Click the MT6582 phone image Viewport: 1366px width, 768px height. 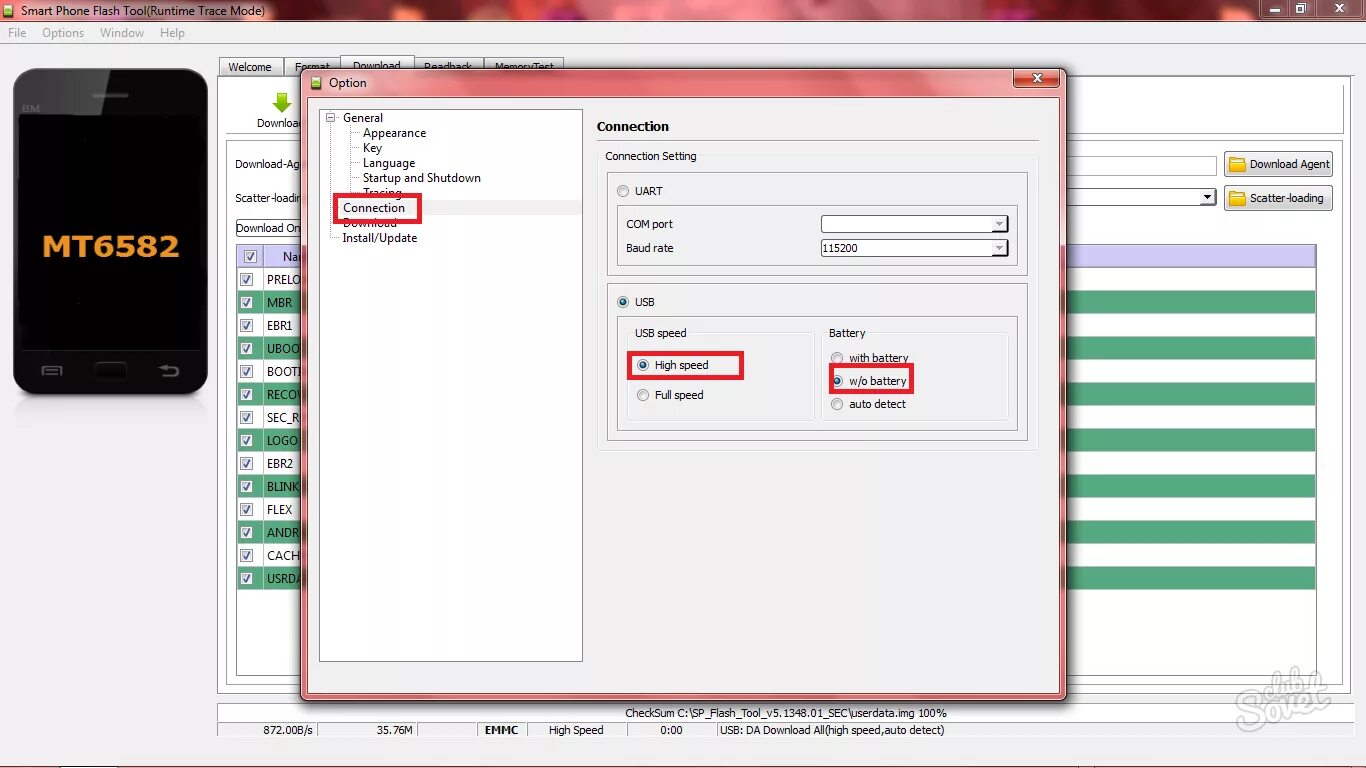tap(110, 231)
